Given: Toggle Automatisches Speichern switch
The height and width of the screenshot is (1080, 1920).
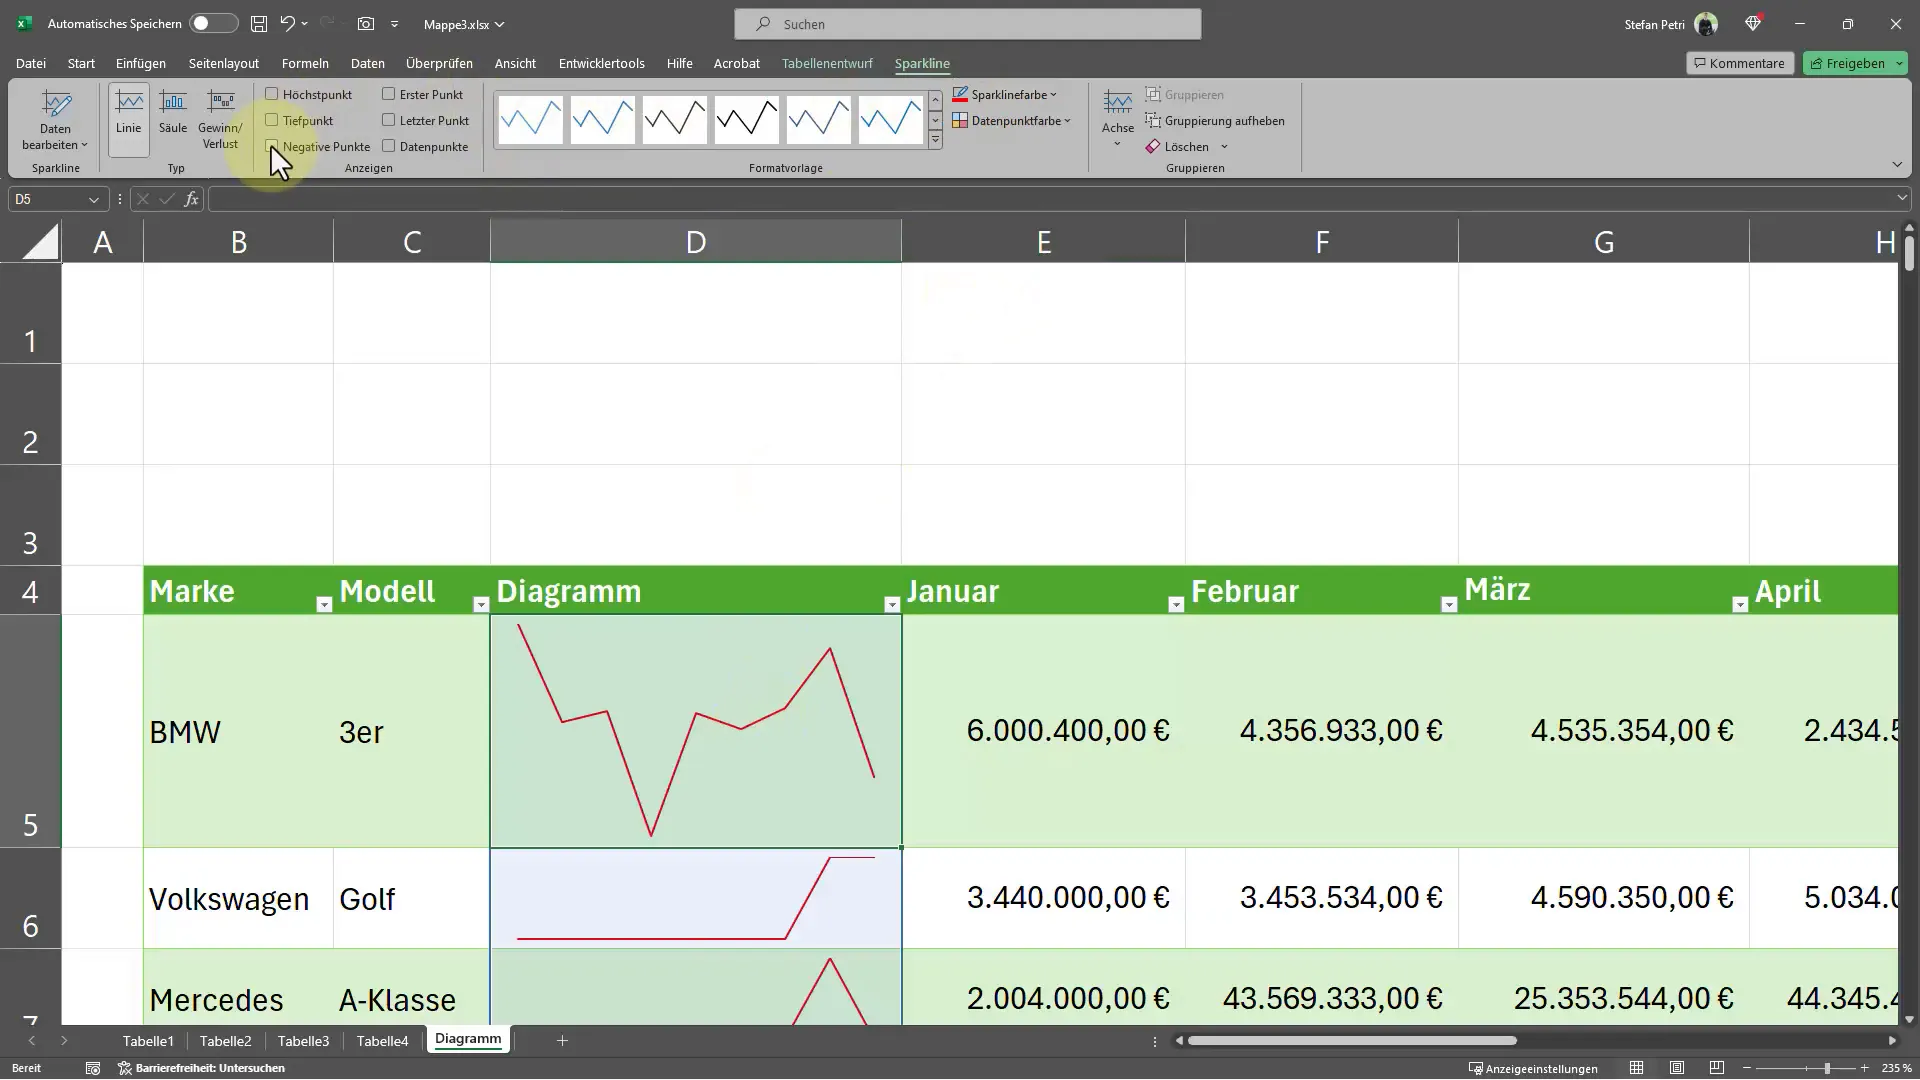Looking at the screenshot, I should point(214,24).
